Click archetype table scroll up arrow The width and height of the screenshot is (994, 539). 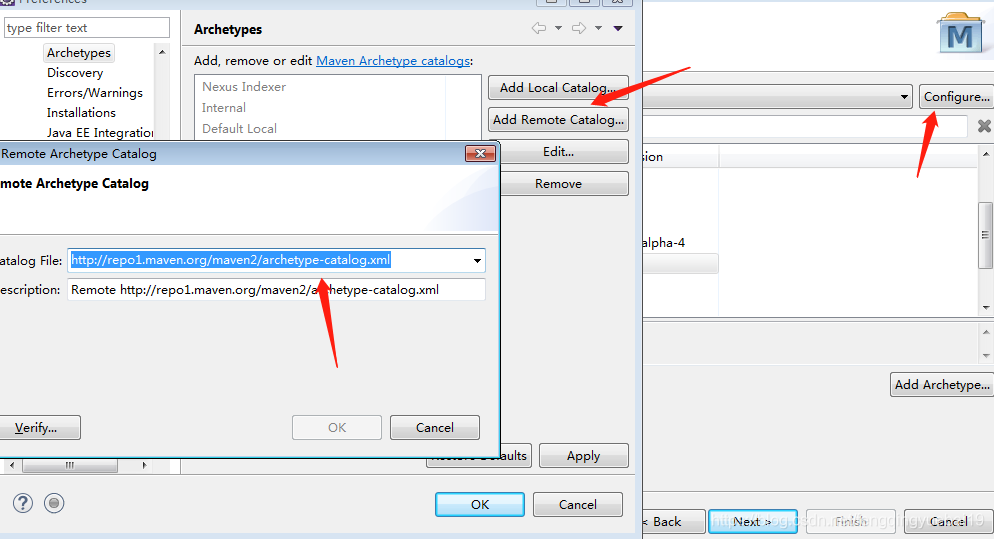pos(986,154)
